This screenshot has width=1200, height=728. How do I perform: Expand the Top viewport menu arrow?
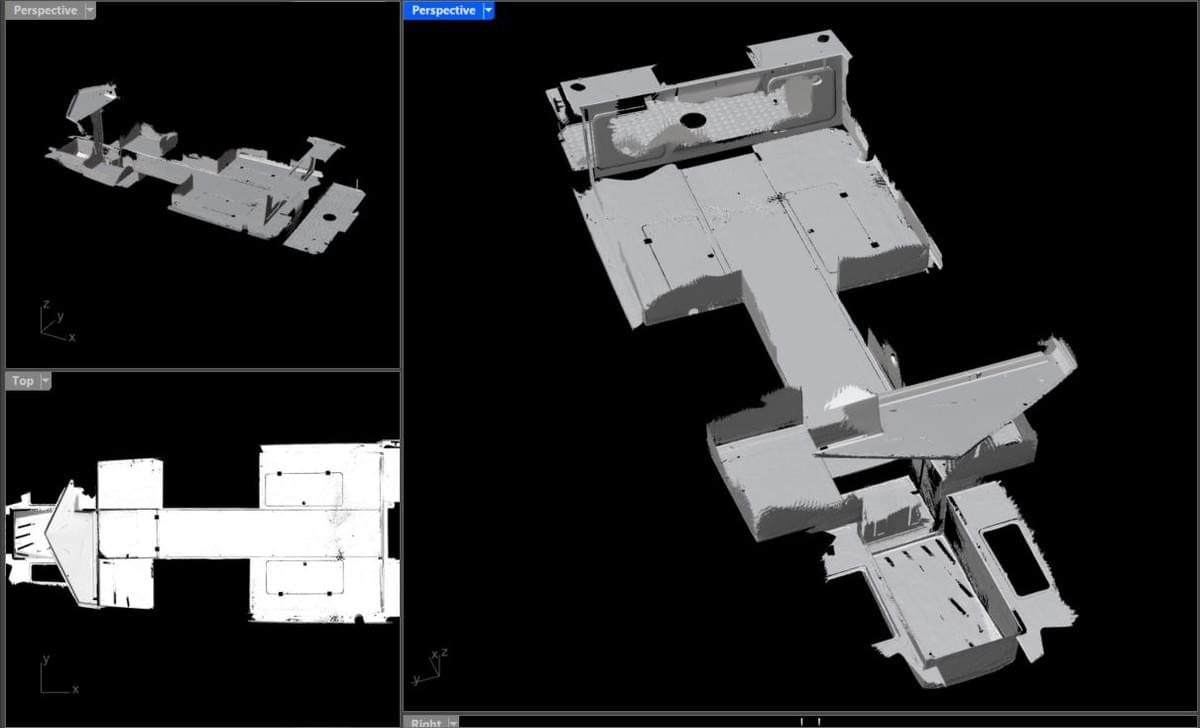(x=45, y=381)
